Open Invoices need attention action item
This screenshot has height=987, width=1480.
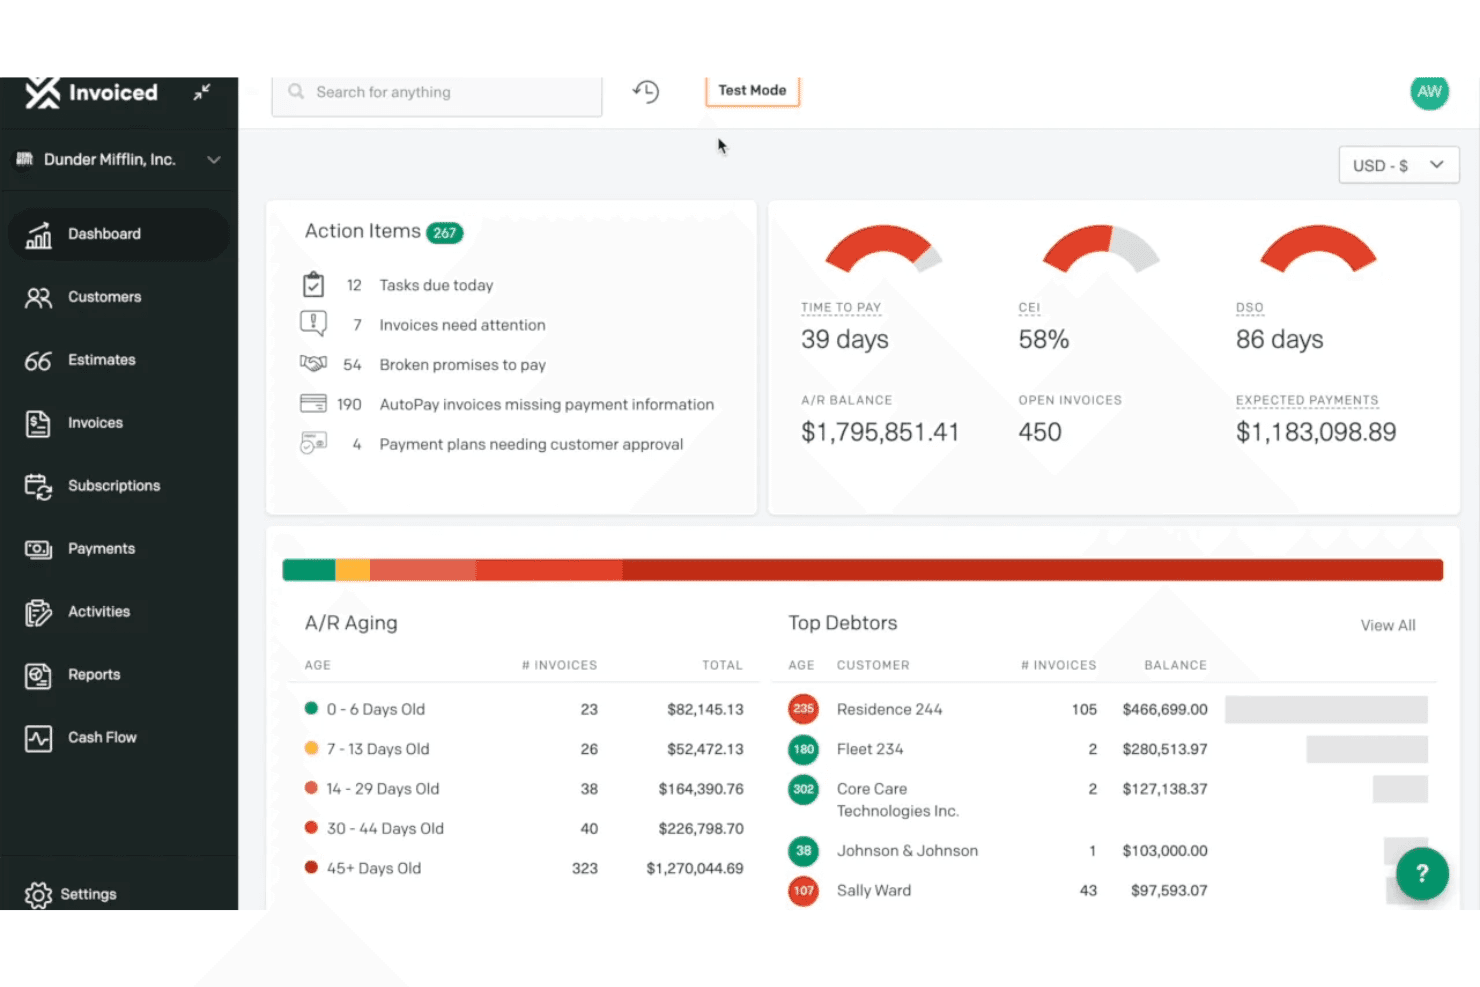click(462, 325)
